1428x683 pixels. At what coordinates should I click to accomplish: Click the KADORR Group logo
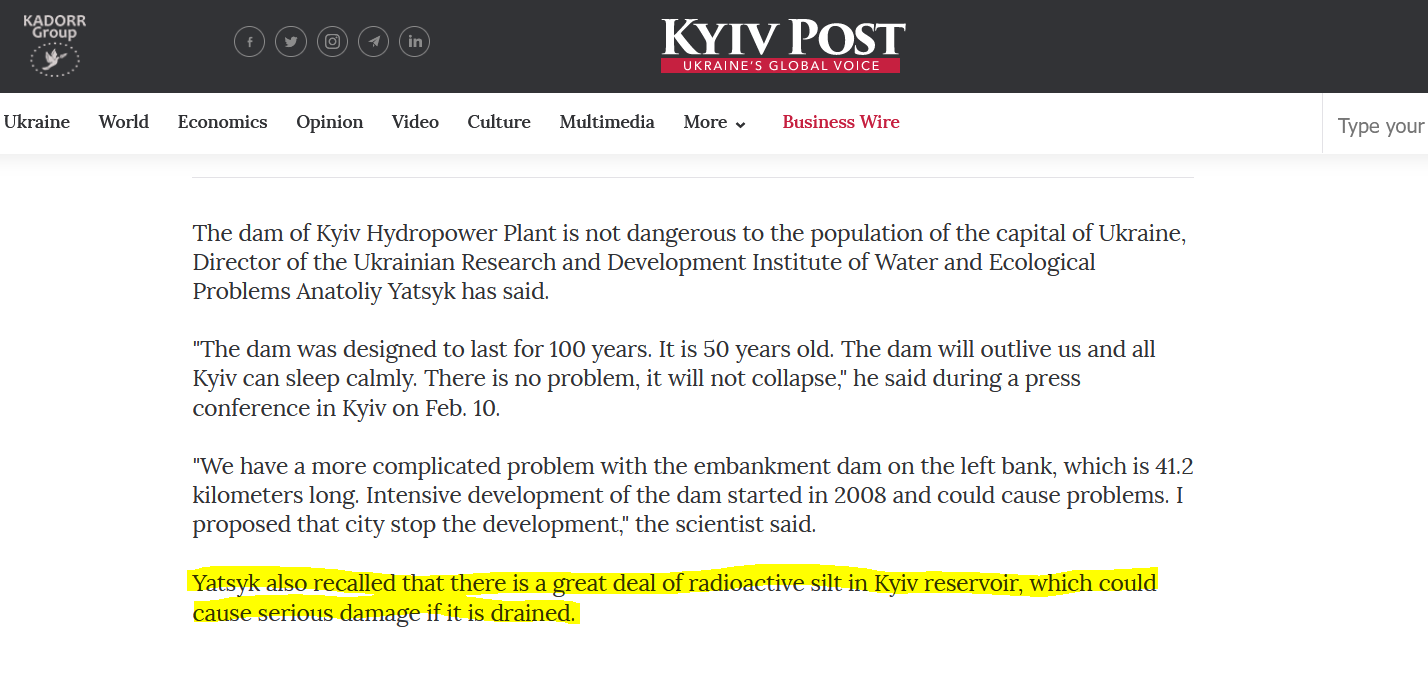[54, 45]
